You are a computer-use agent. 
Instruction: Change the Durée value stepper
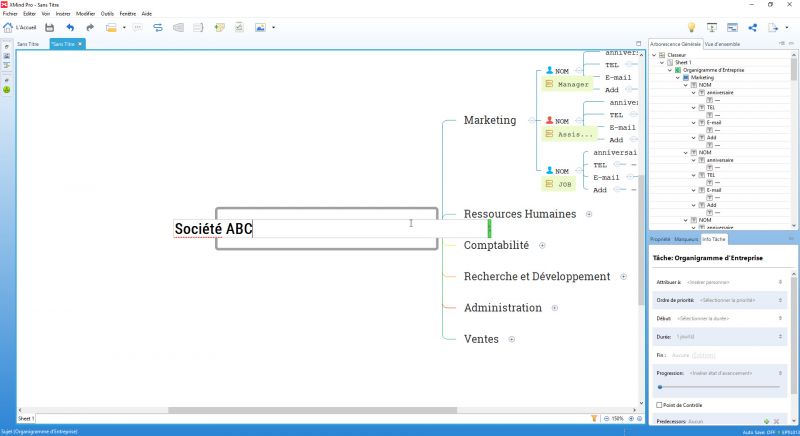780,337
